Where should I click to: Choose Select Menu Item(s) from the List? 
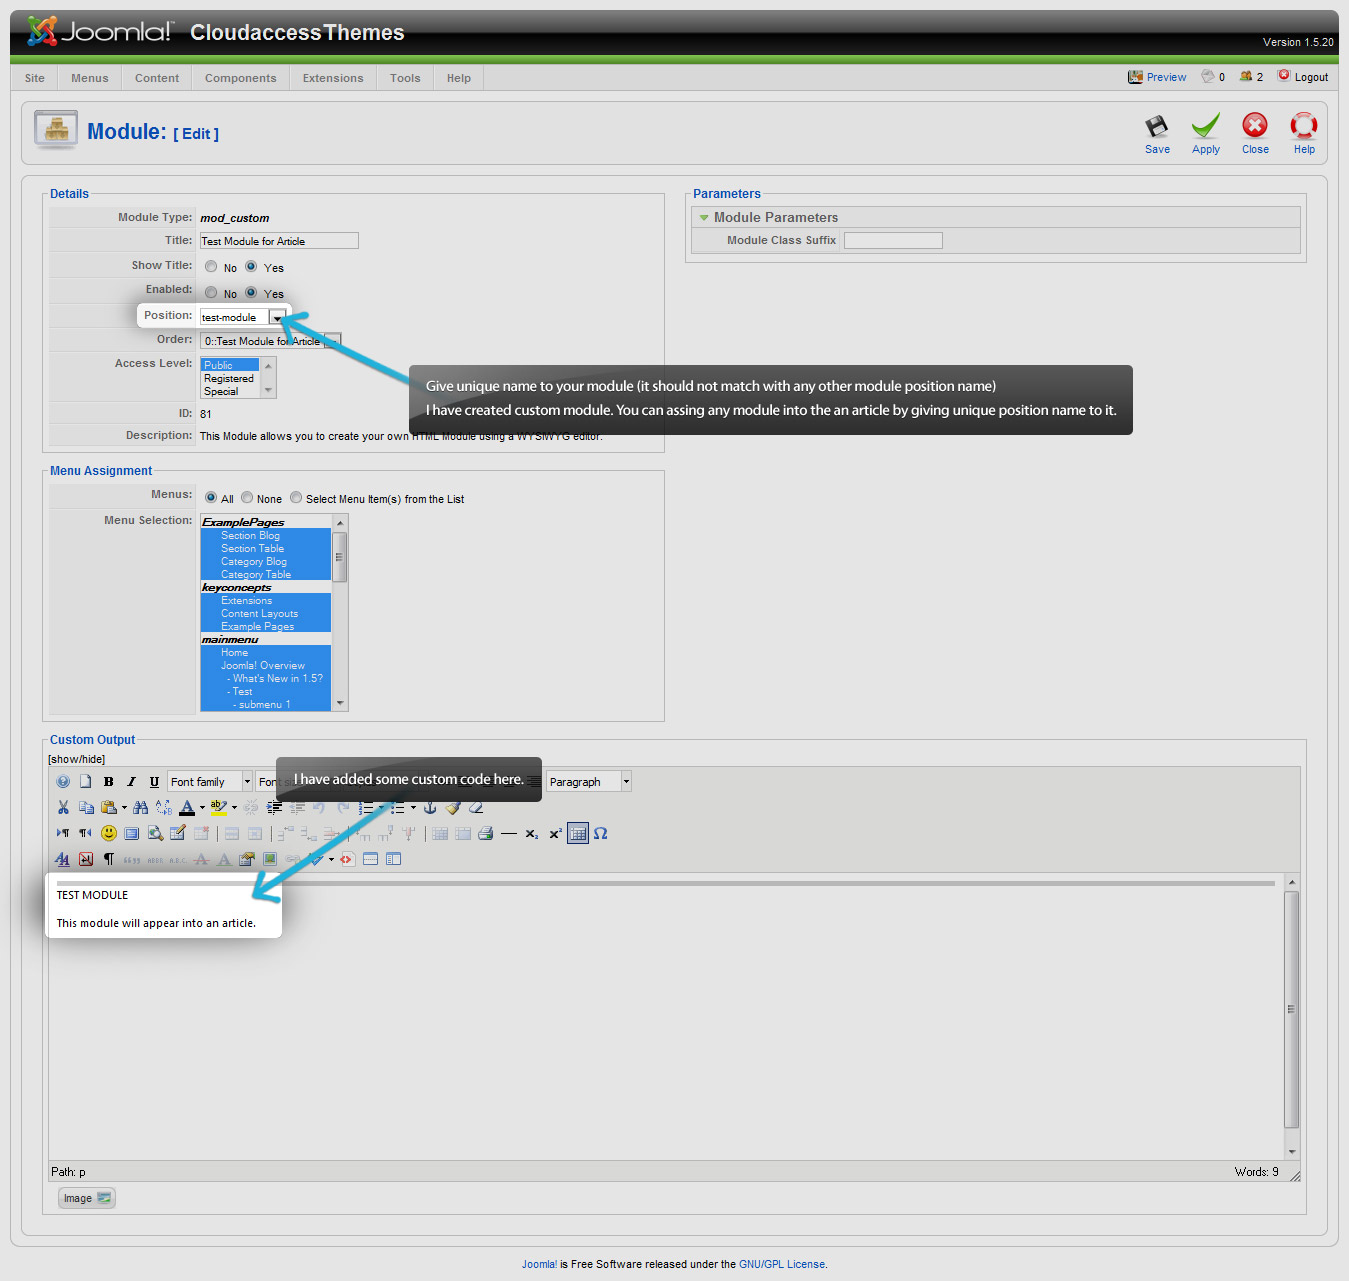296,498
